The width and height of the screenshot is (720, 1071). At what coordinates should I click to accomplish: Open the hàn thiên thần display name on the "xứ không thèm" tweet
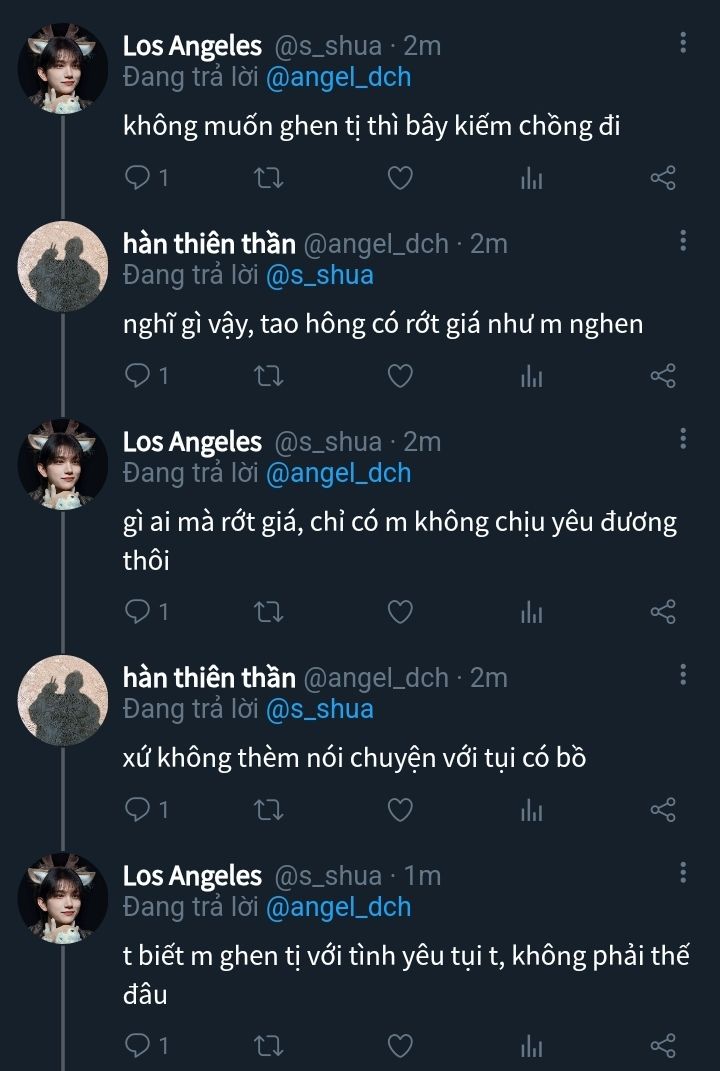click(x=208, y=678)
